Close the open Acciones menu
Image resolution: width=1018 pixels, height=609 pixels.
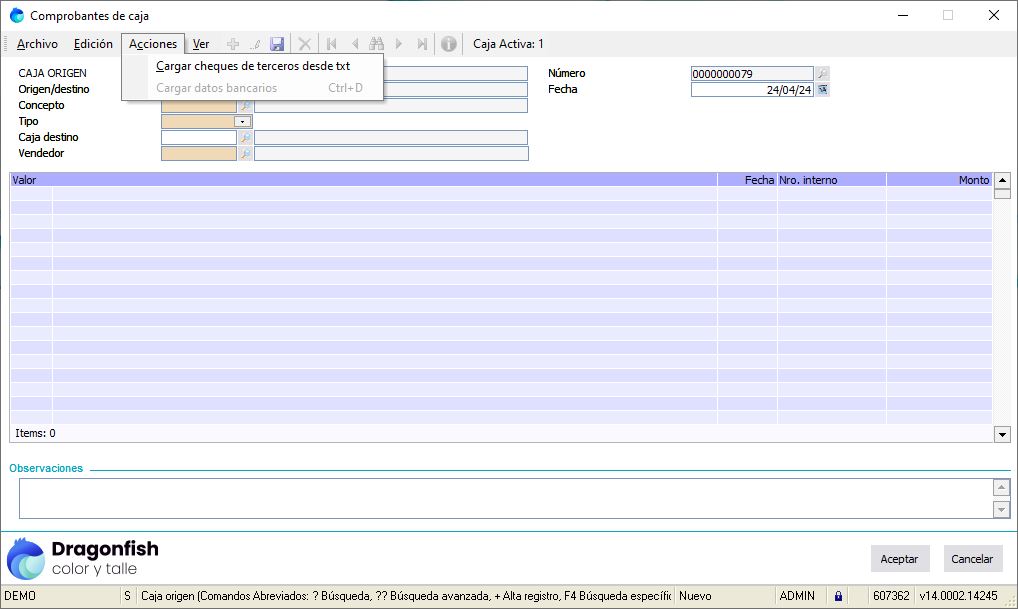(x=153, y=44)
